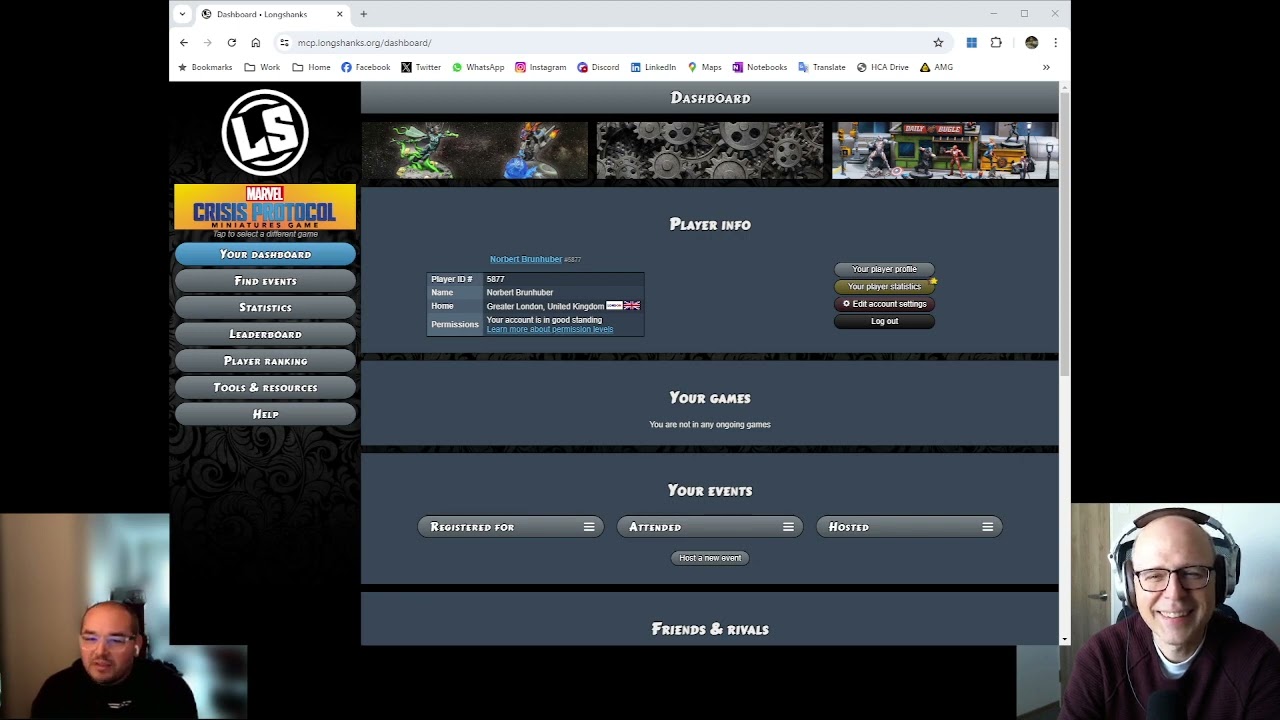This screenshot has height=720, width=1280.
Task: Log out of the Longshanks account
Action: [884, 321]
